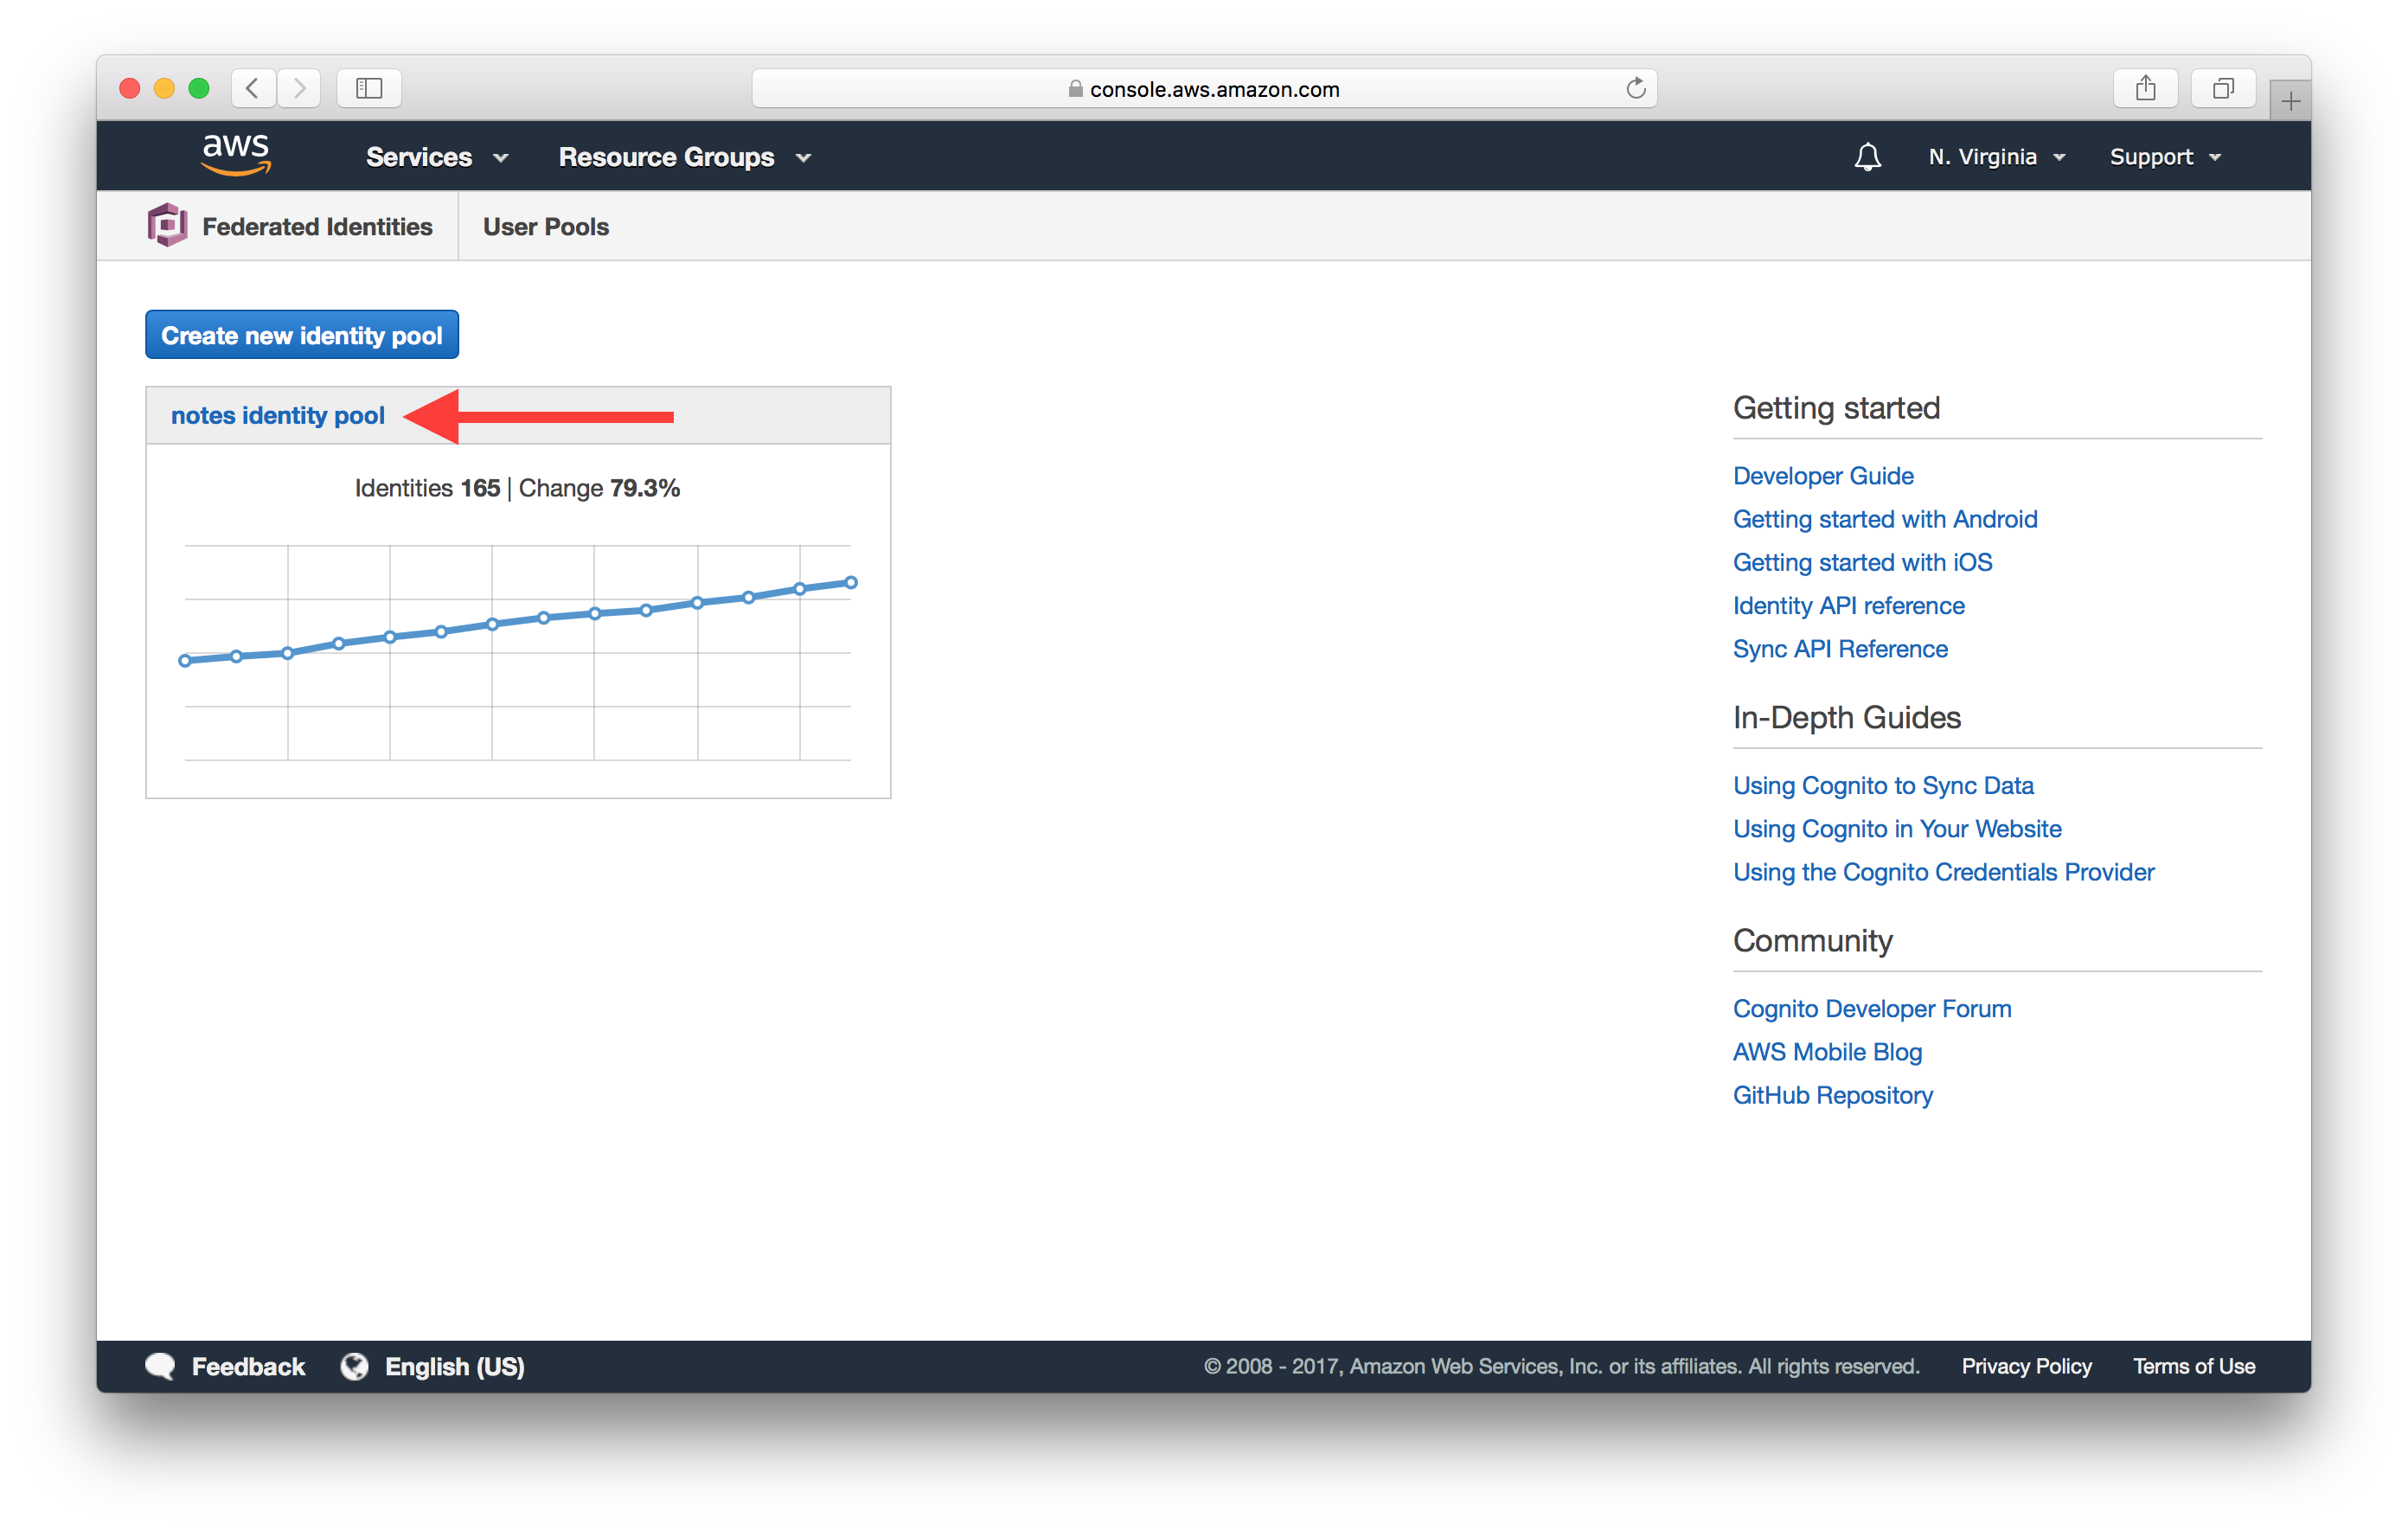Open Getting started with Android guide
This screenshot has height=1531, width=2408.
tap(1883, 518)
